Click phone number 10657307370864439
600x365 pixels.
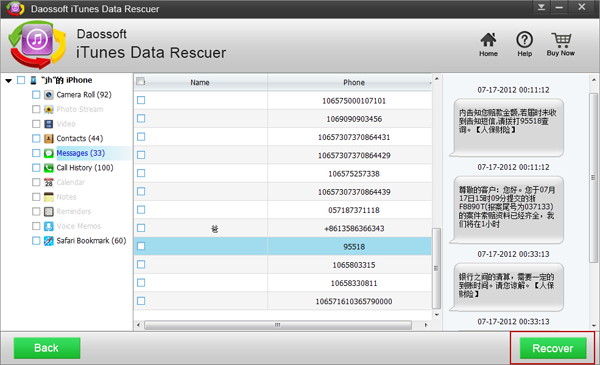pos(354,192)
